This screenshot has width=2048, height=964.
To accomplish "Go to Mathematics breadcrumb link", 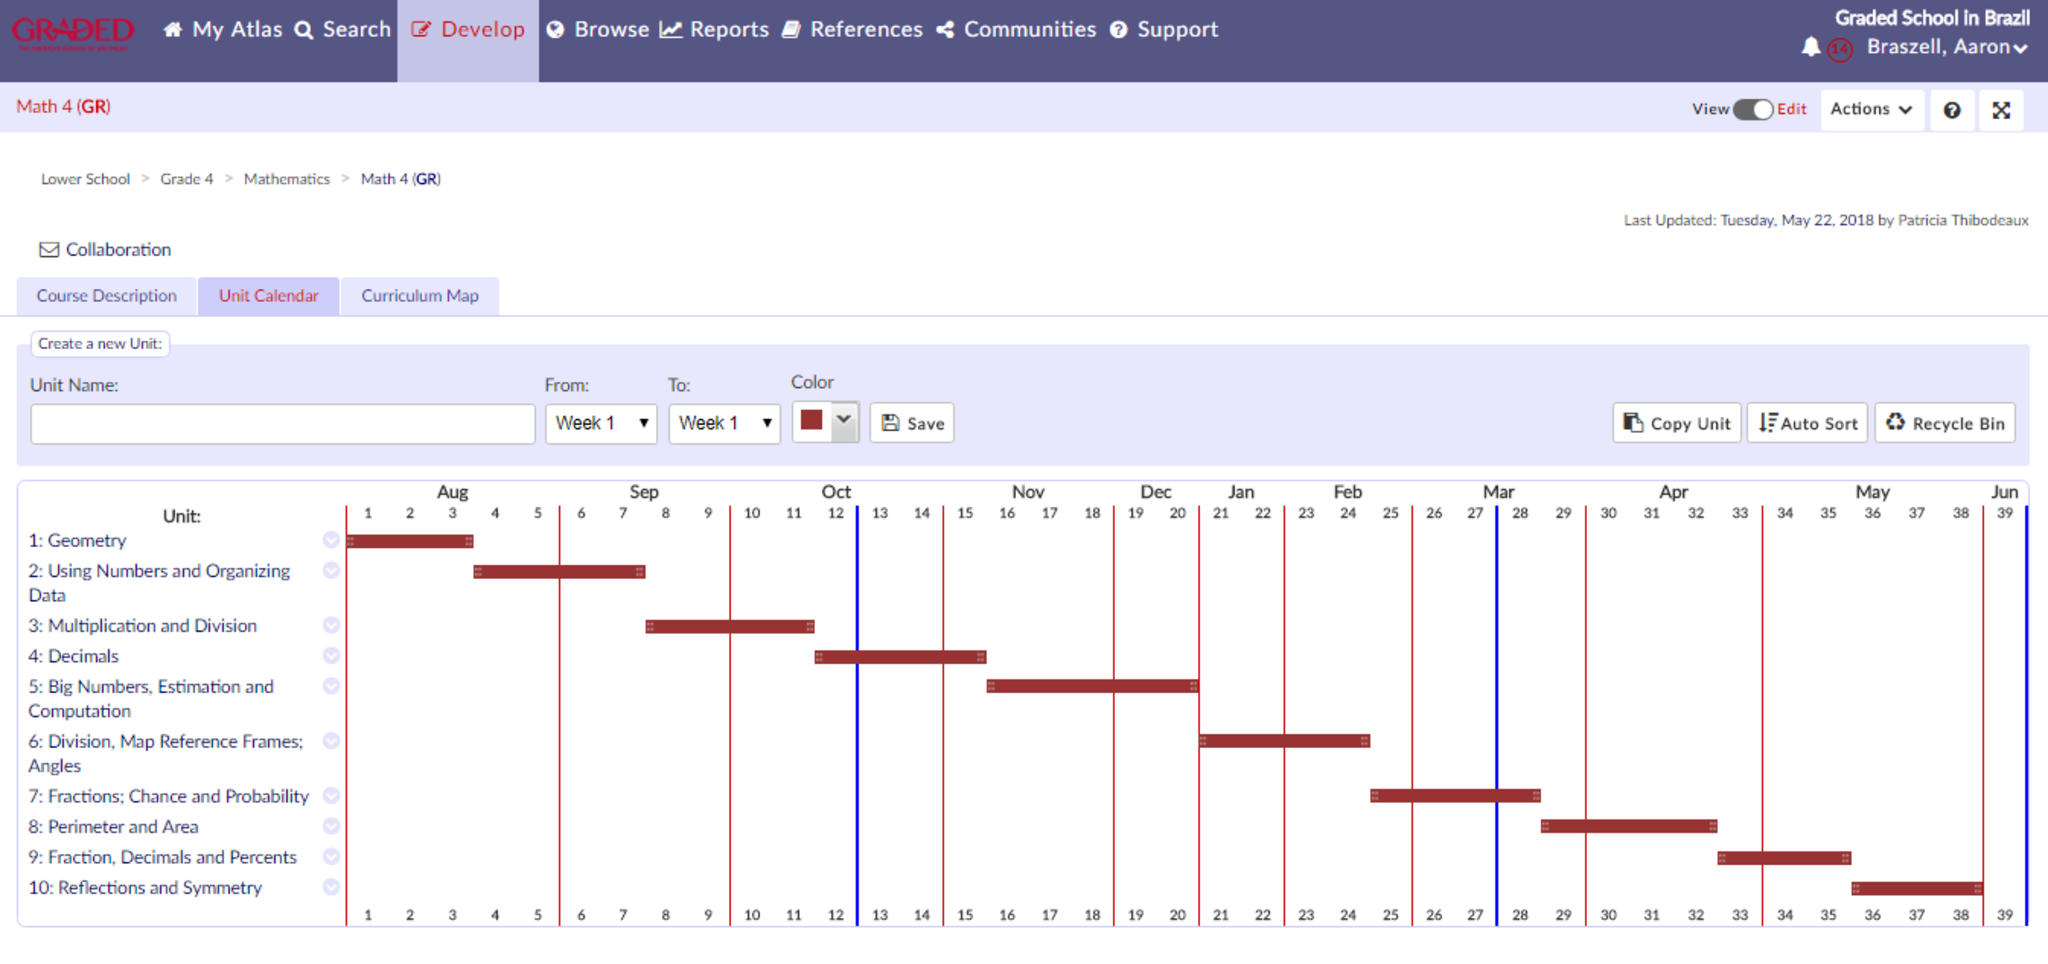I will click(286, 179).
